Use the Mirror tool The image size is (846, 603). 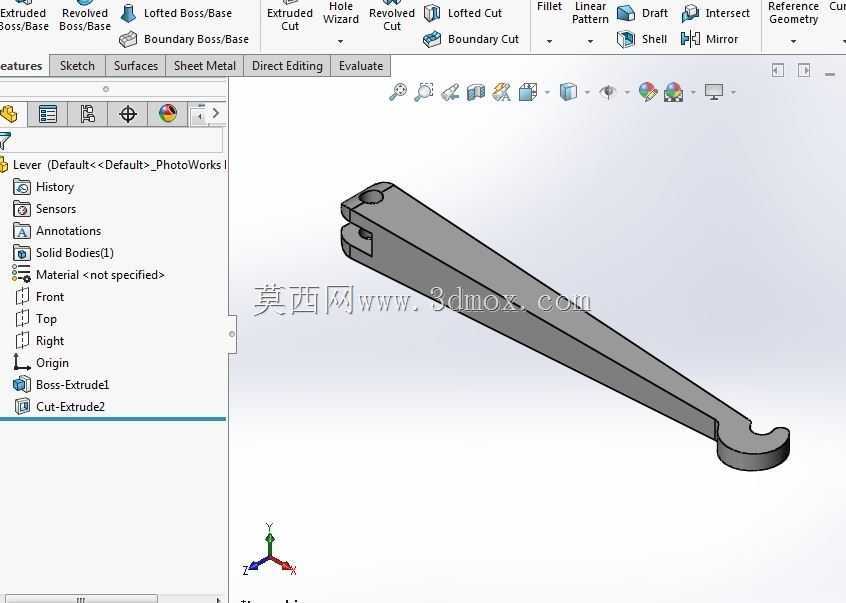click(709, 39)
